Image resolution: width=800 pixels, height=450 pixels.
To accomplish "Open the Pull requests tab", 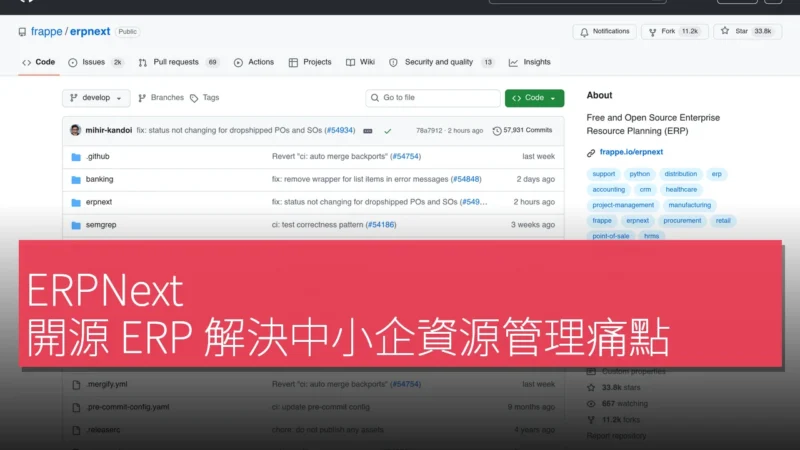I will (179, 62).
